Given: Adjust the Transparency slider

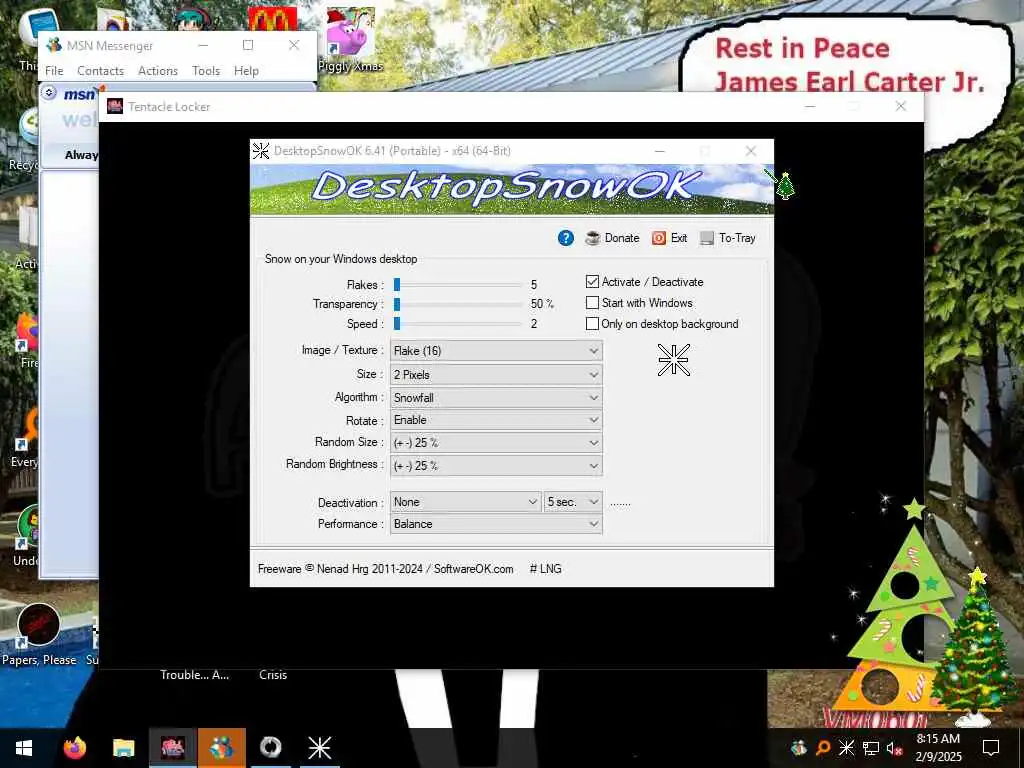Looking at the screenshot, I should [457, 304].
